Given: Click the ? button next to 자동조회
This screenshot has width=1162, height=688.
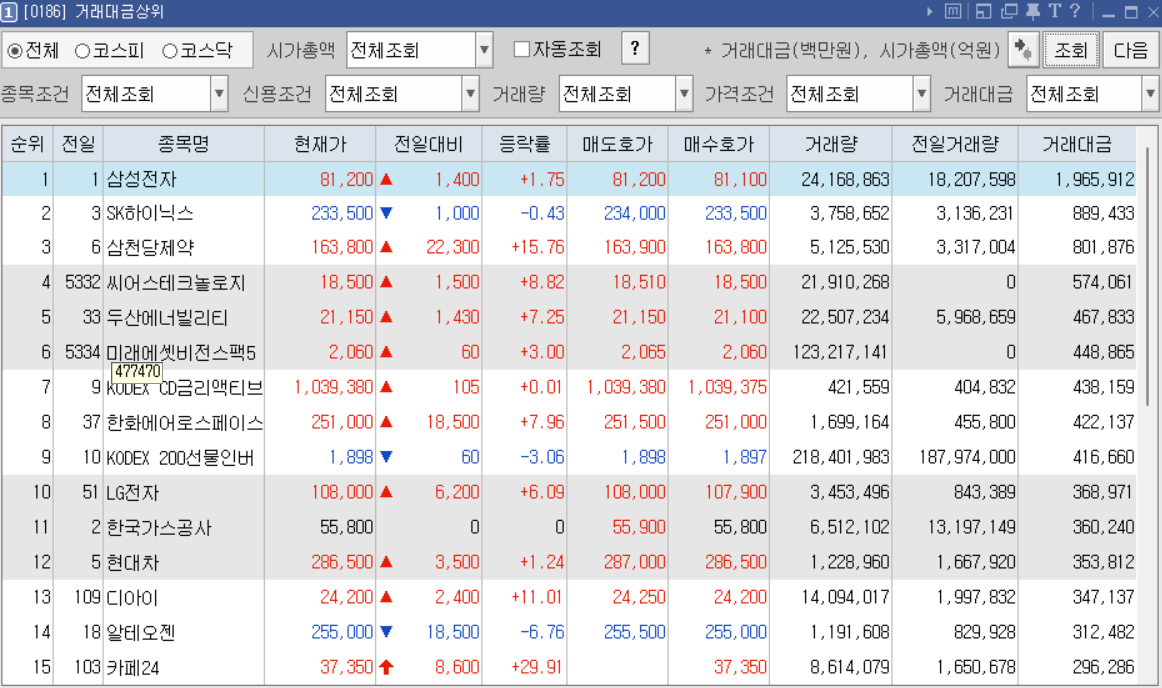Looking at the screenshot, I should (635, 49).
